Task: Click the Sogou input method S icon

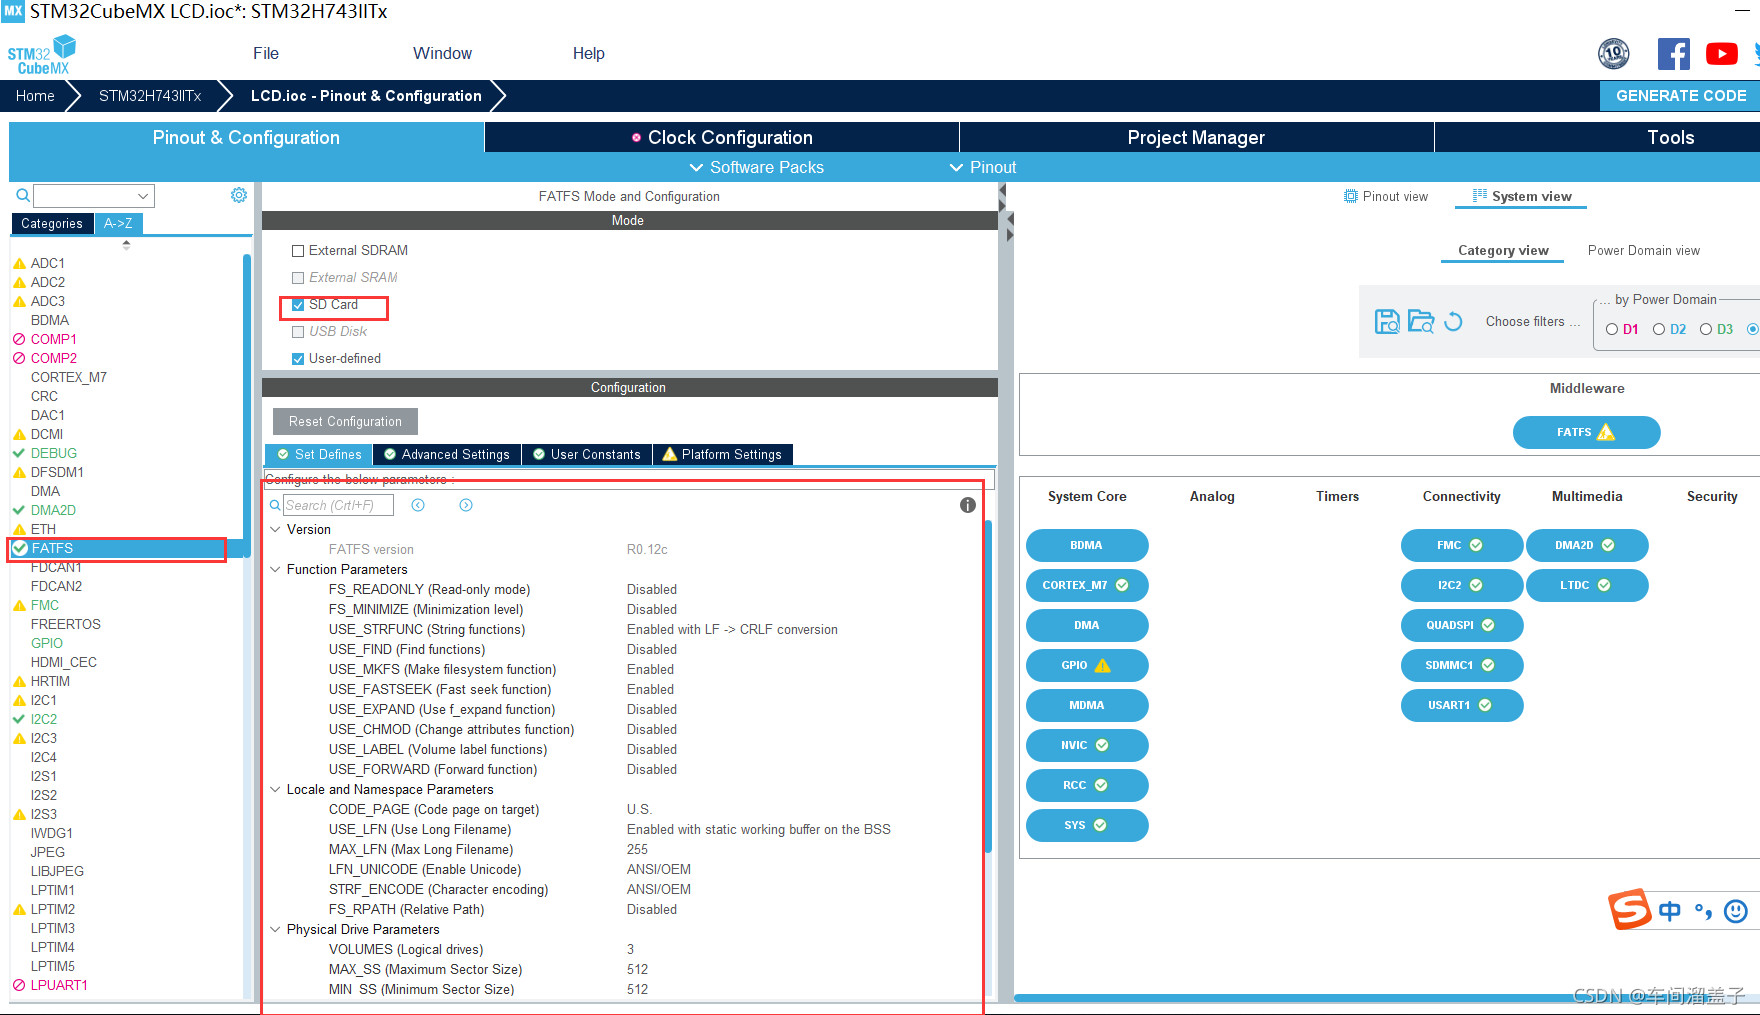Action: coord(1629,909)
